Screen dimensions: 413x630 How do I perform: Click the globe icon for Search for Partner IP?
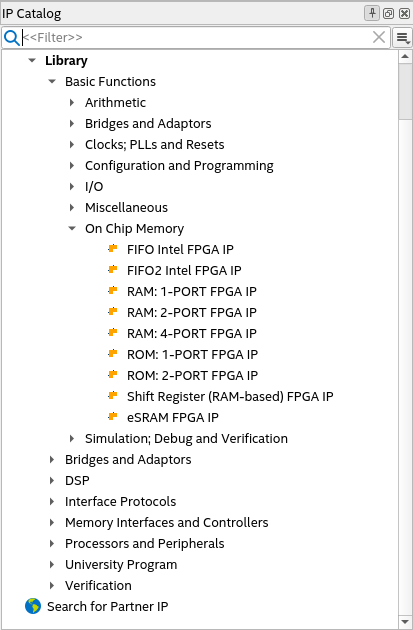pyautogui.click(x=33, y=606)
